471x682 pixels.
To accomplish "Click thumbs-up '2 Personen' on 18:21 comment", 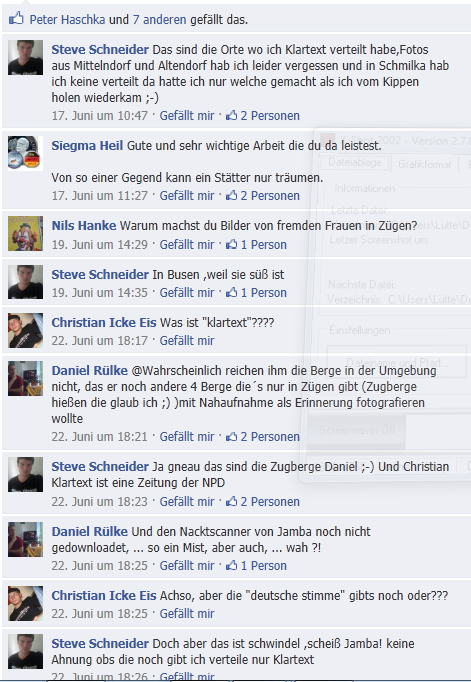I will click(x=263, y=436).
